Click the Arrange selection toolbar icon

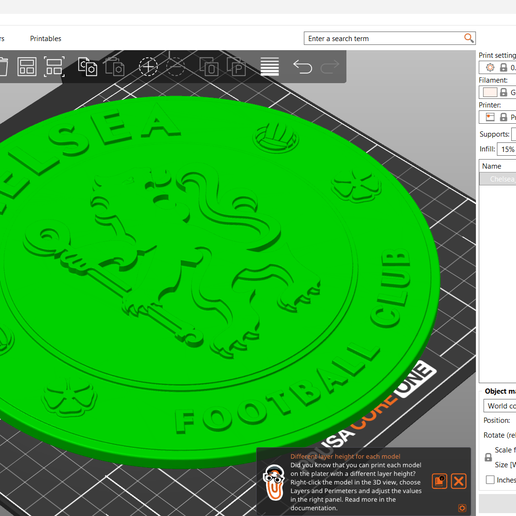coord(54,67)
